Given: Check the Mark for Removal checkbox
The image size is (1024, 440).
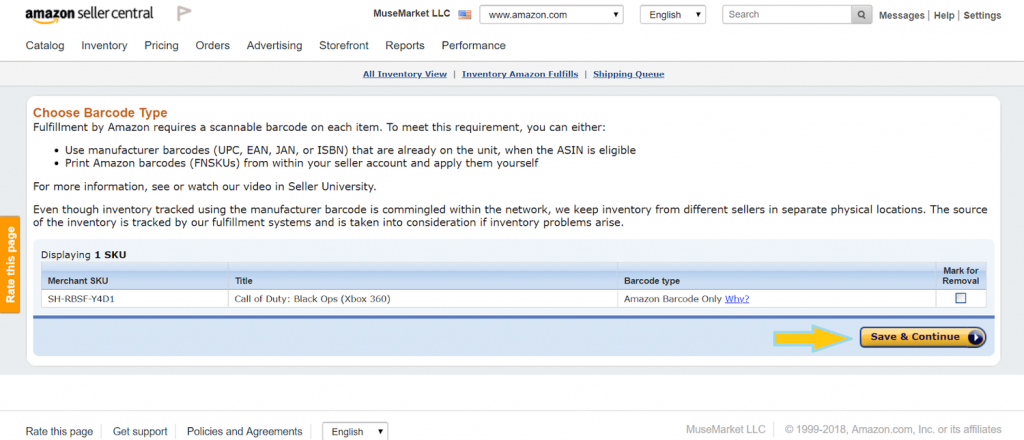Looking at the screenshot, I should tap(961, 298).
